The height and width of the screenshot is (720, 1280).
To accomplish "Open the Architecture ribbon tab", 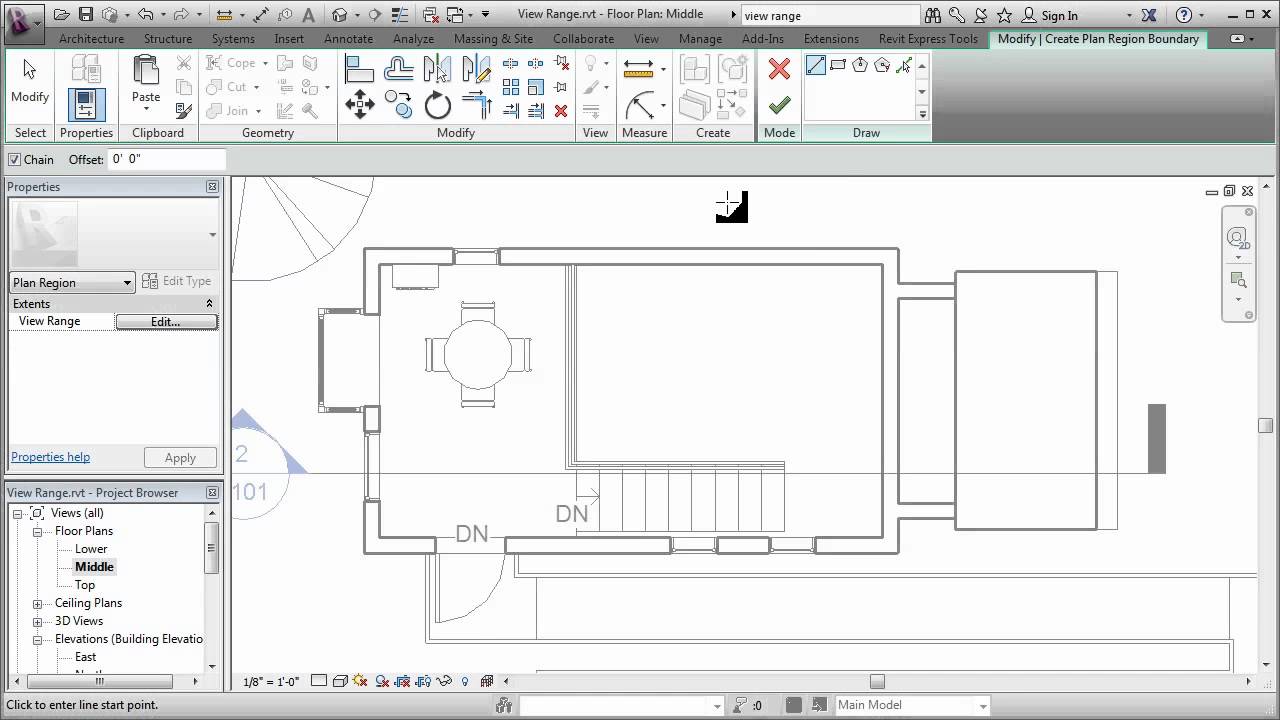I will point(92,39).
